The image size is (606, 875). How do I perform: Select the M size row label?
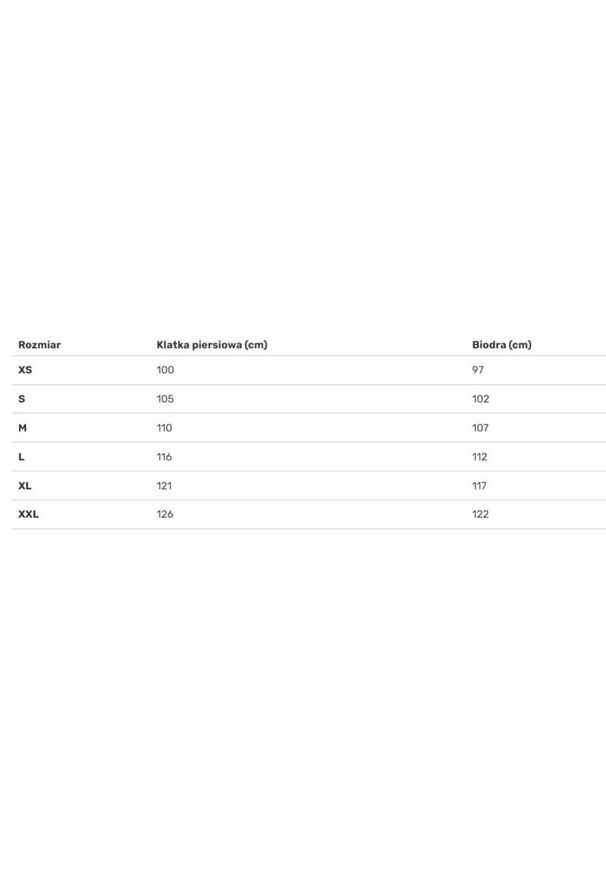tap(22, 428)
